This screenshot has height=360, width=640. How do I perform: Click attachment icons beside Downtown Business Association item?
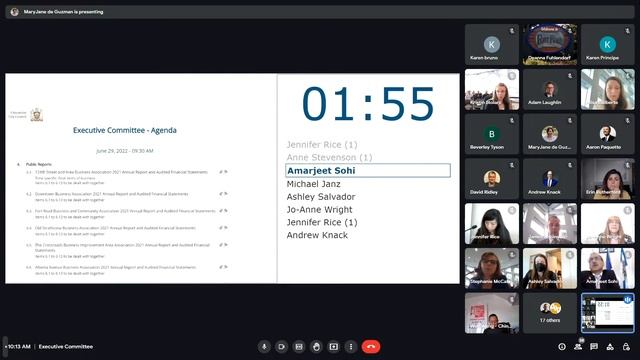point(223,194)
